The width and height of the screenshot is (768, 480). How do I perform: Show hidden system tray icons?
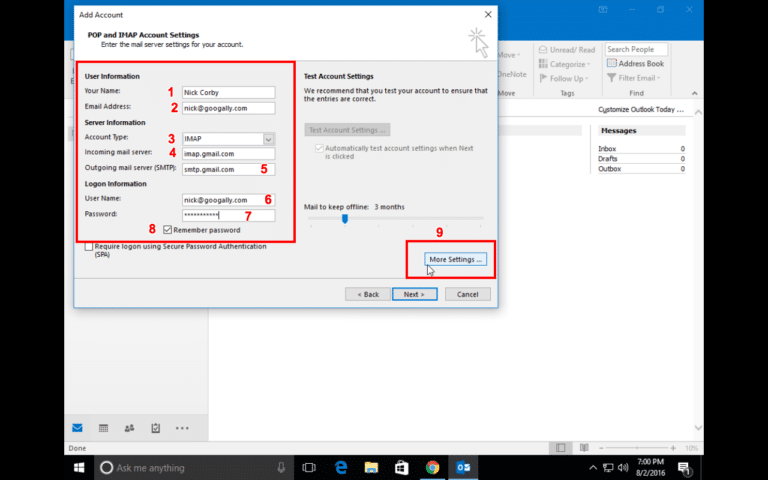[x=593, y=468]
